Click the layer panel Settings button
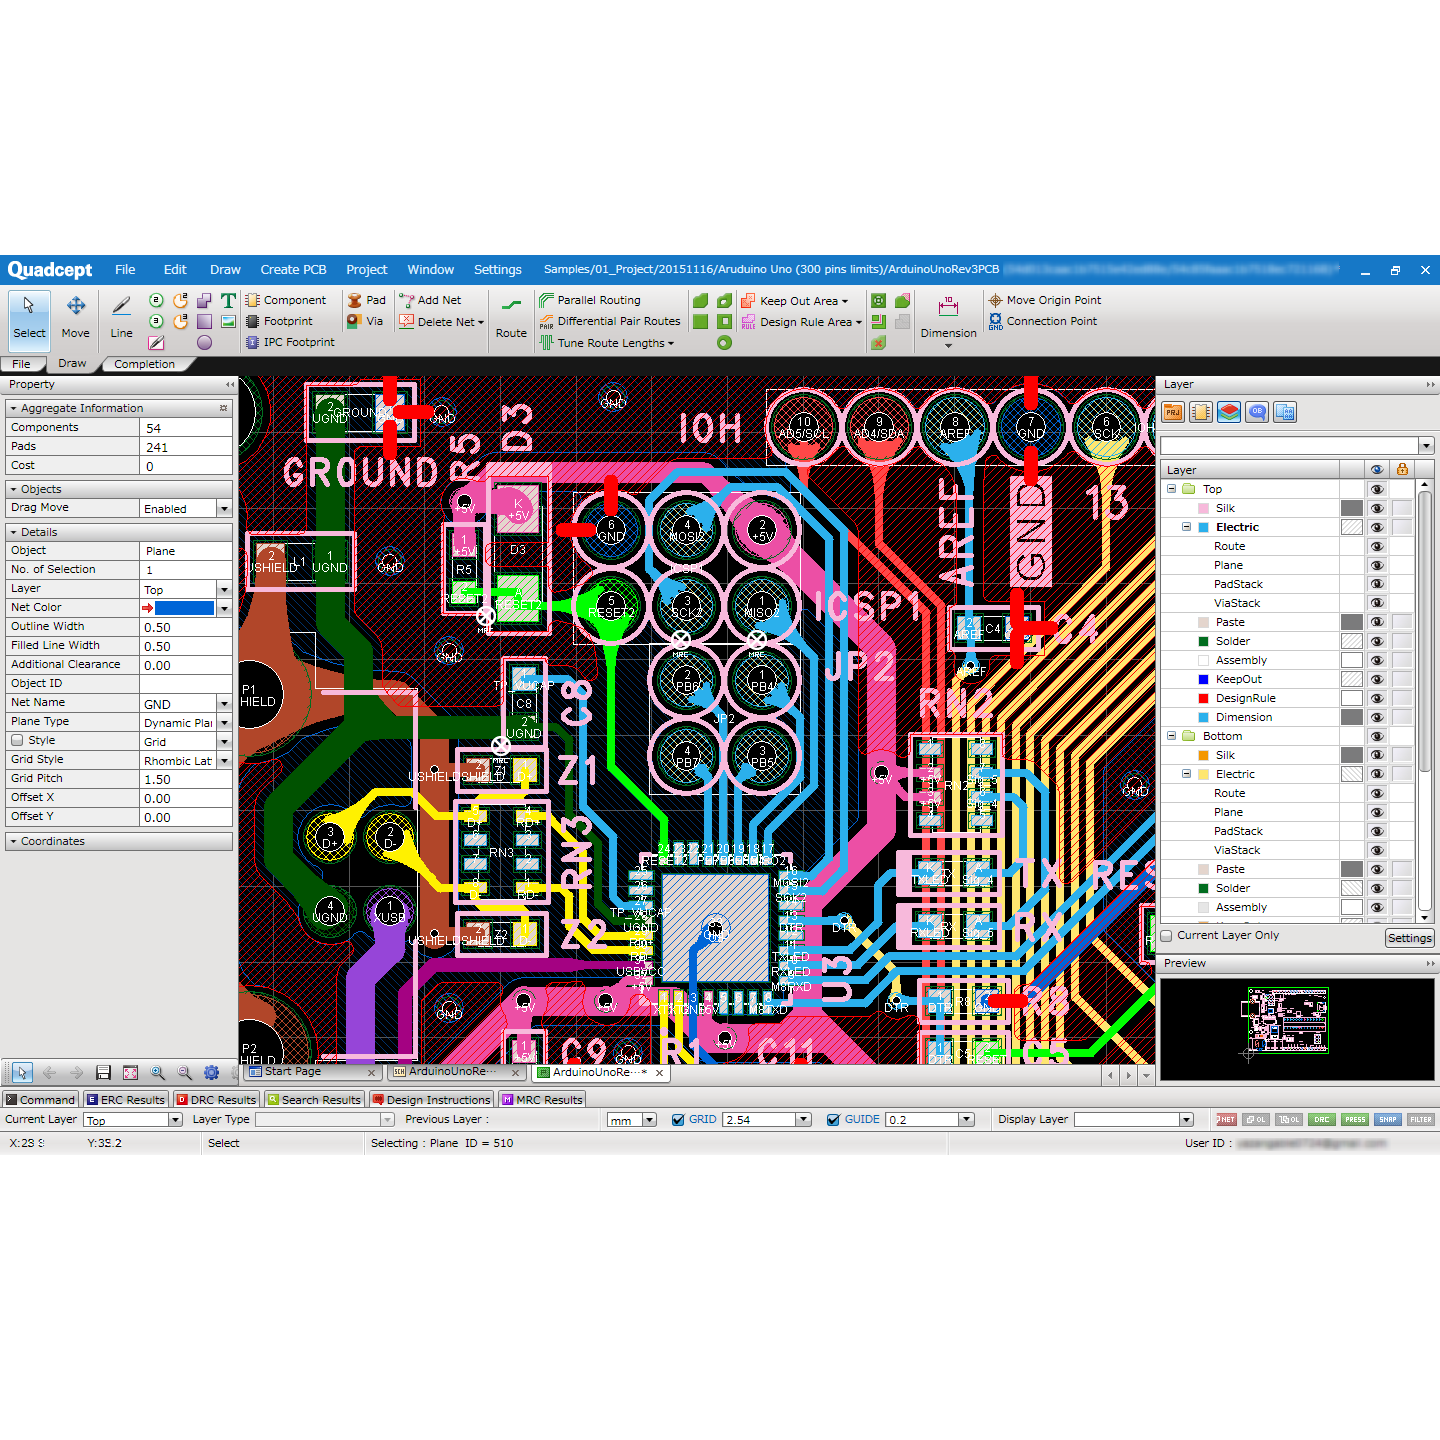 pyautogui.click(x=1409, y=938)
